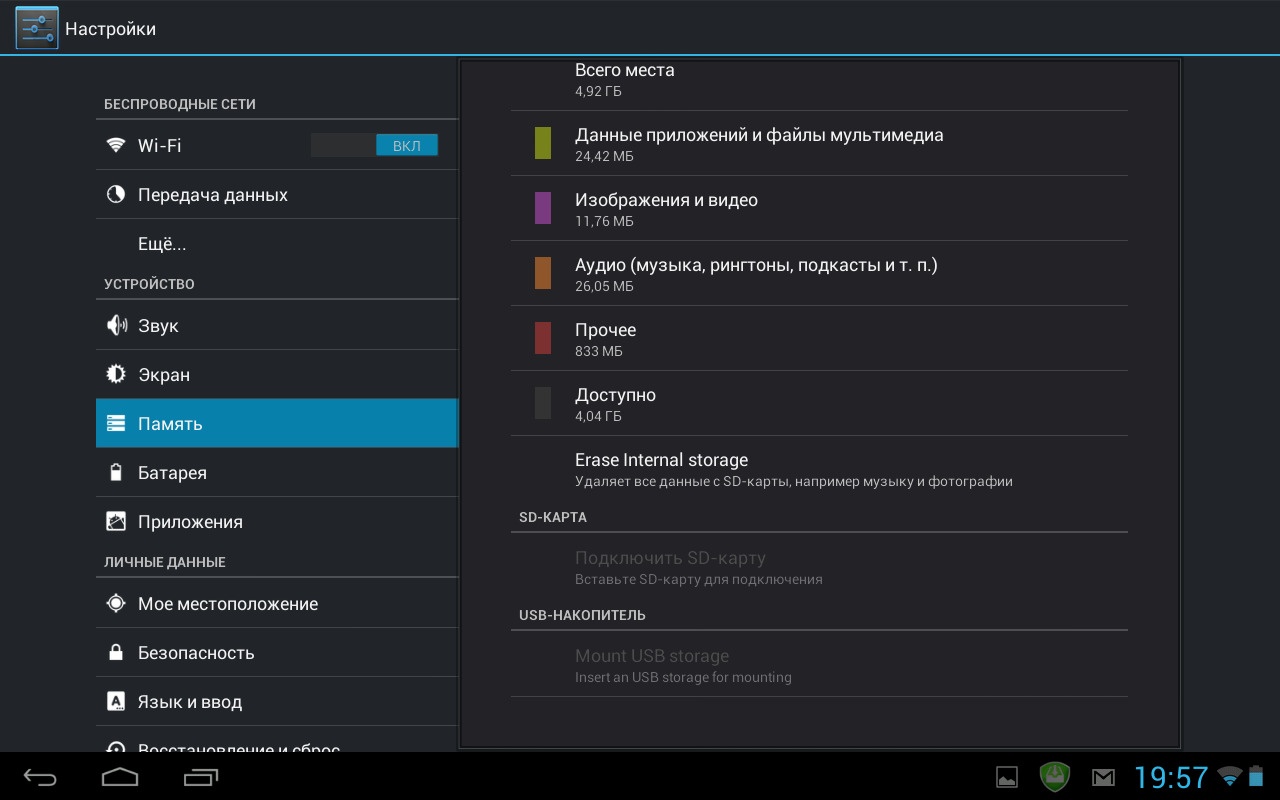Open the Приложения apps settings

click(190, 522)
